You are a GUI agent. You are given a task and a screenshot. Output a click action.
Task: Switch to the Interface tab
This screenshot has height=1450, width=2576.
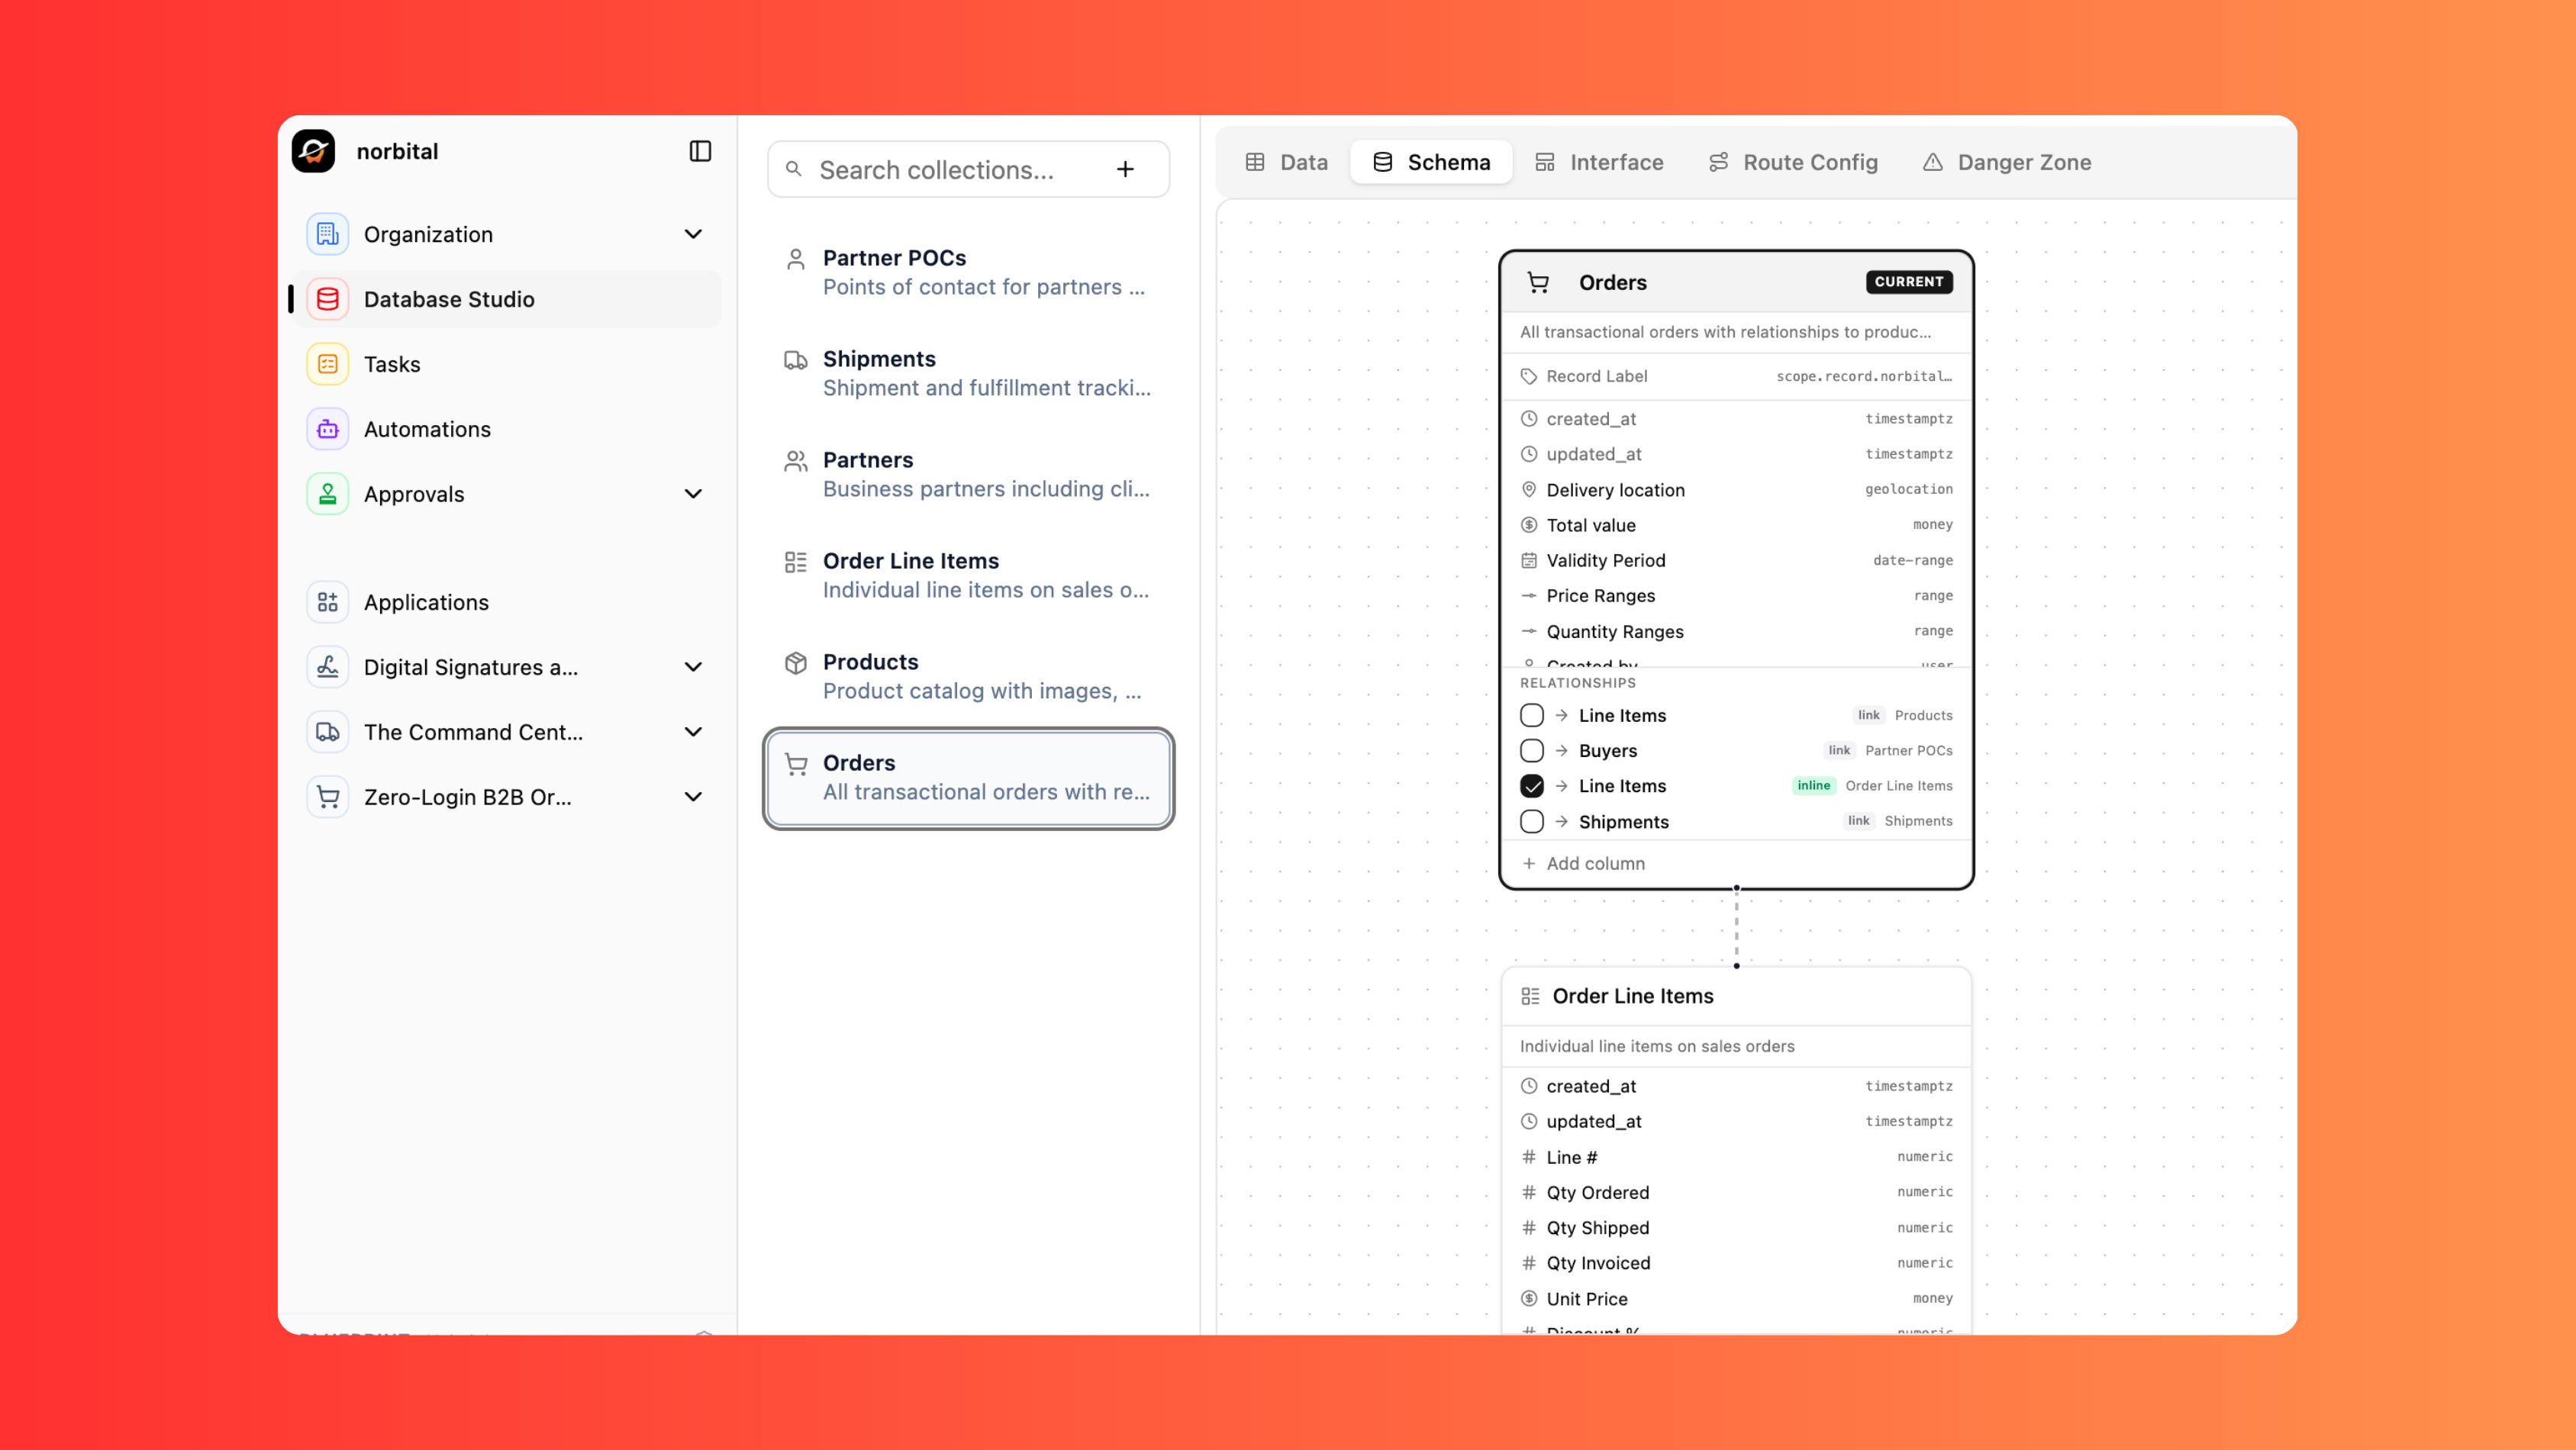[x=1598, y=162]
